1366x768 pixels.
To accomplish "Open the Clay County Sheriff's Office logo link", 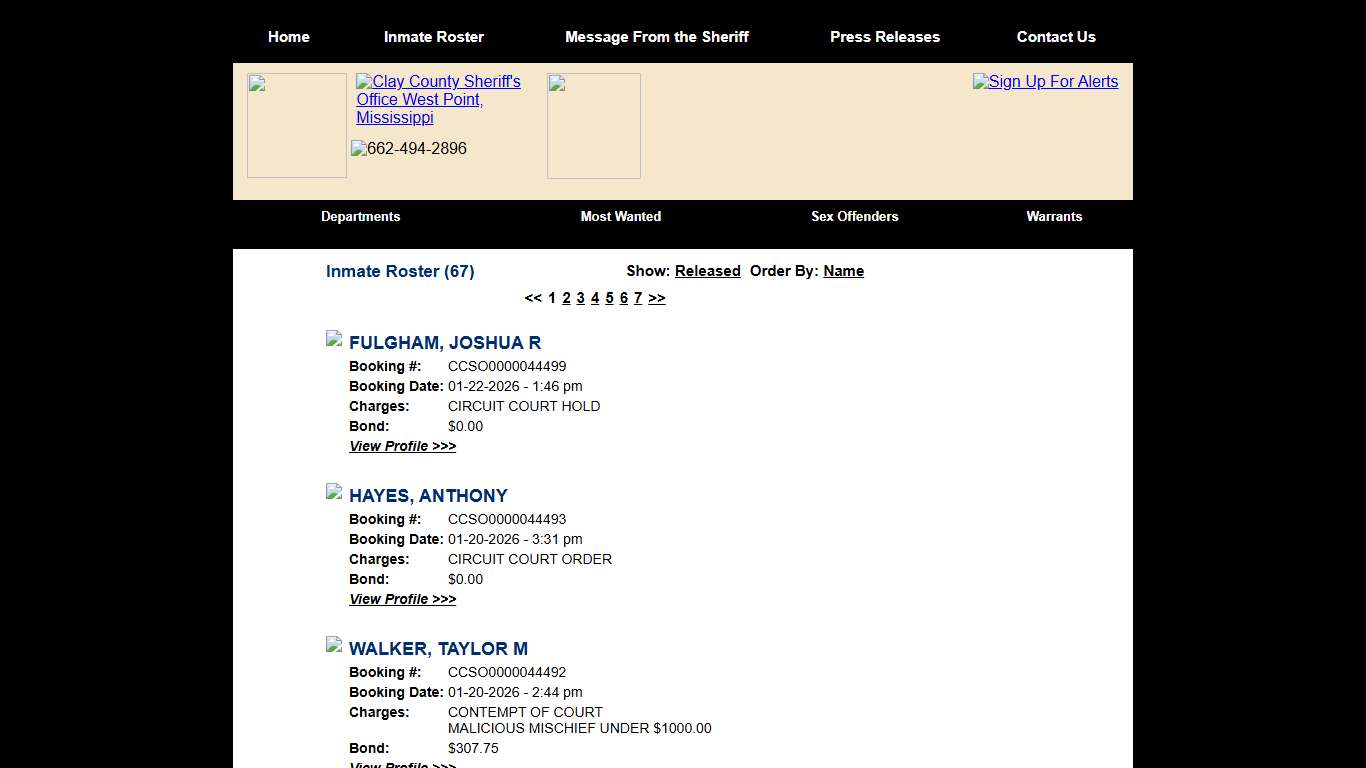I will point(438,99).
